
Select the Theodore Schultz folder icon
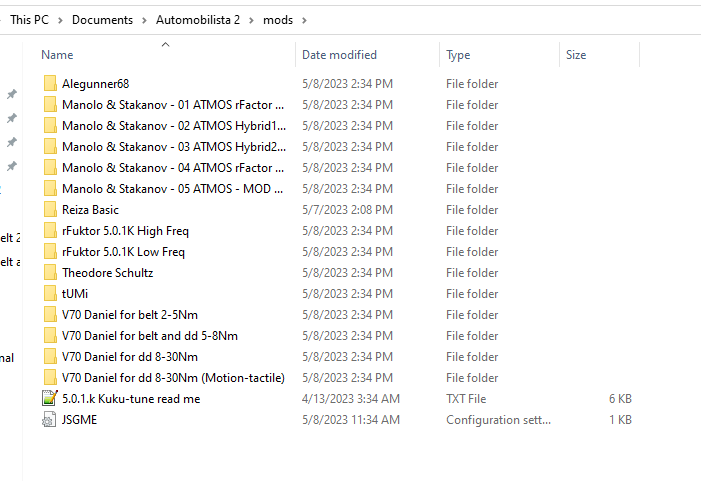pyautogui.click(x=50, y=273)
